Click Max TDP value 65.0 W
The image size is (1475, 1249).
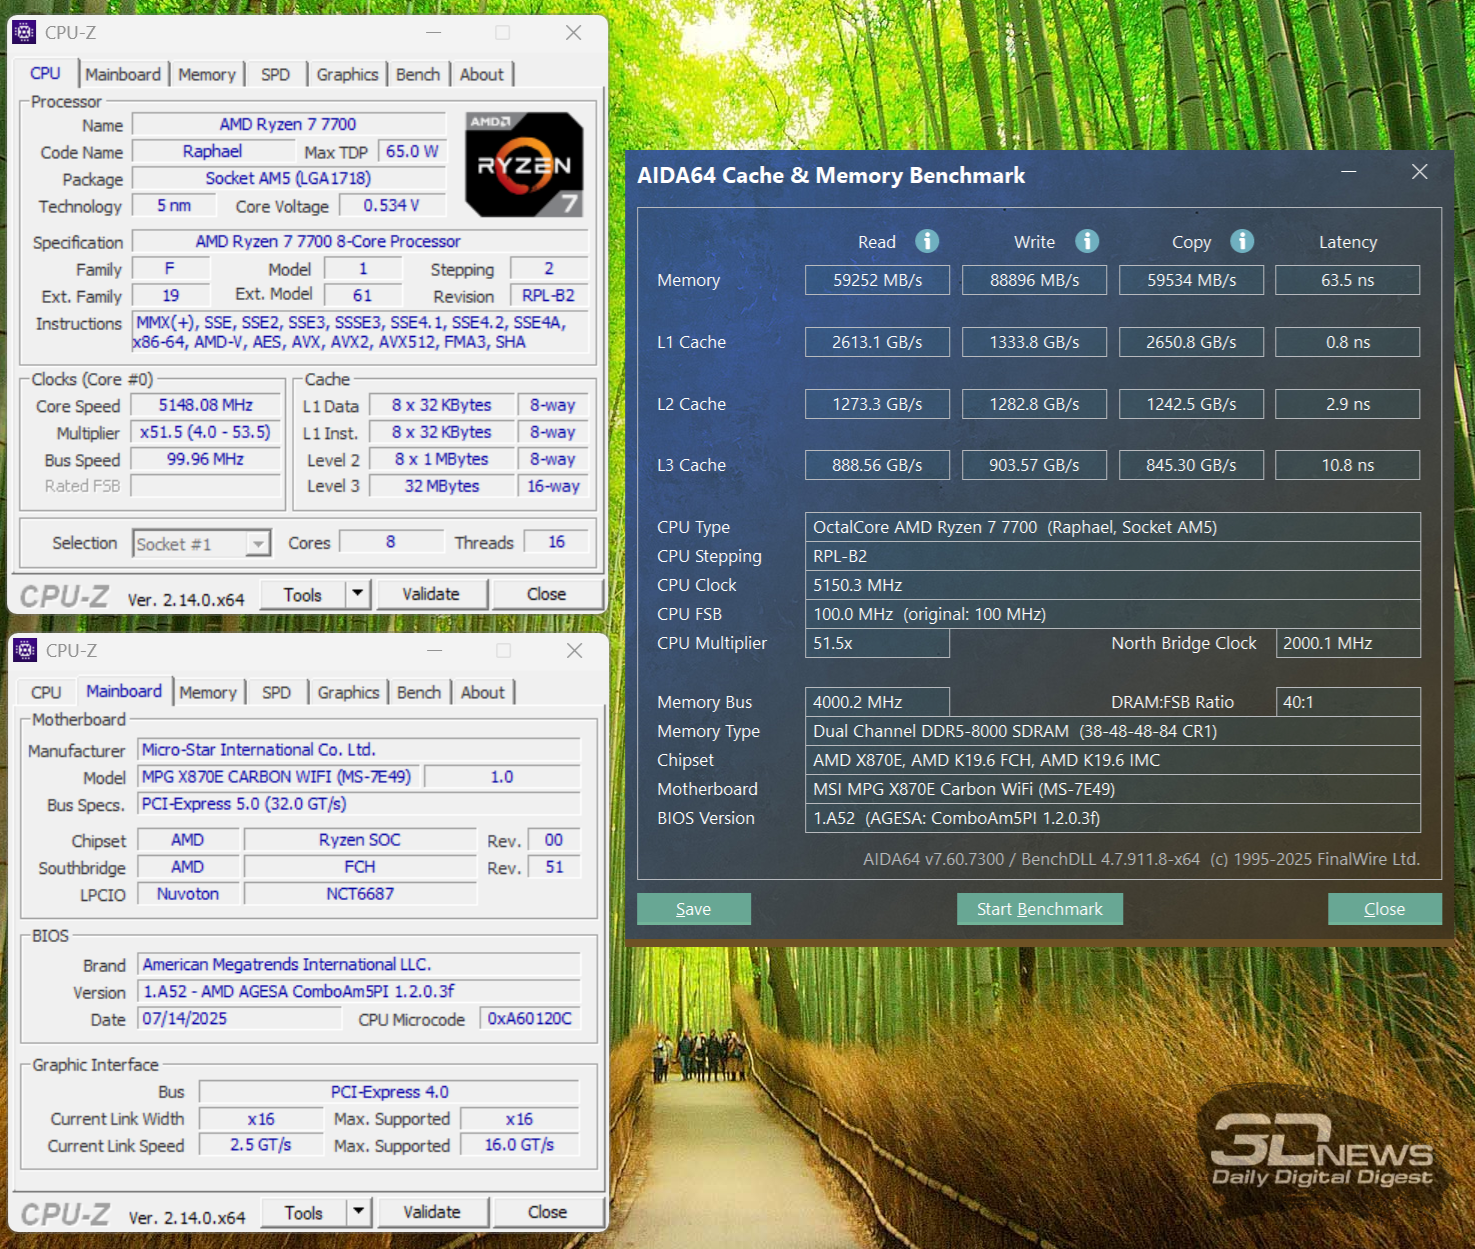click(412, 152)
